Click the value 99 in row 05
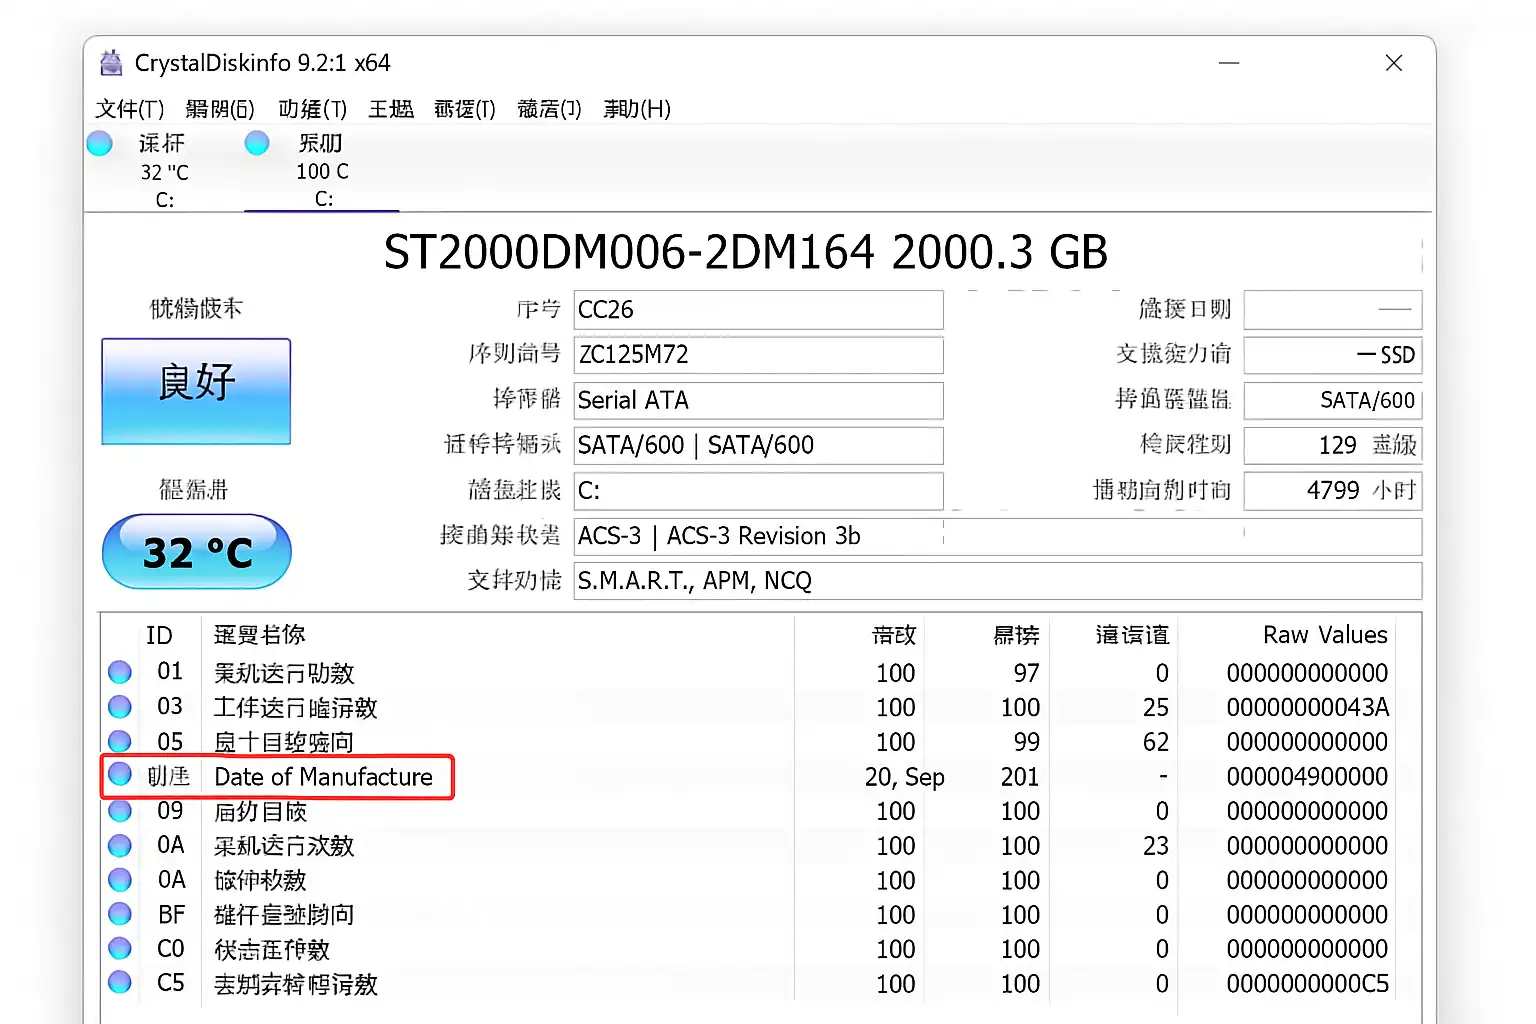 tap(1027, 742)
